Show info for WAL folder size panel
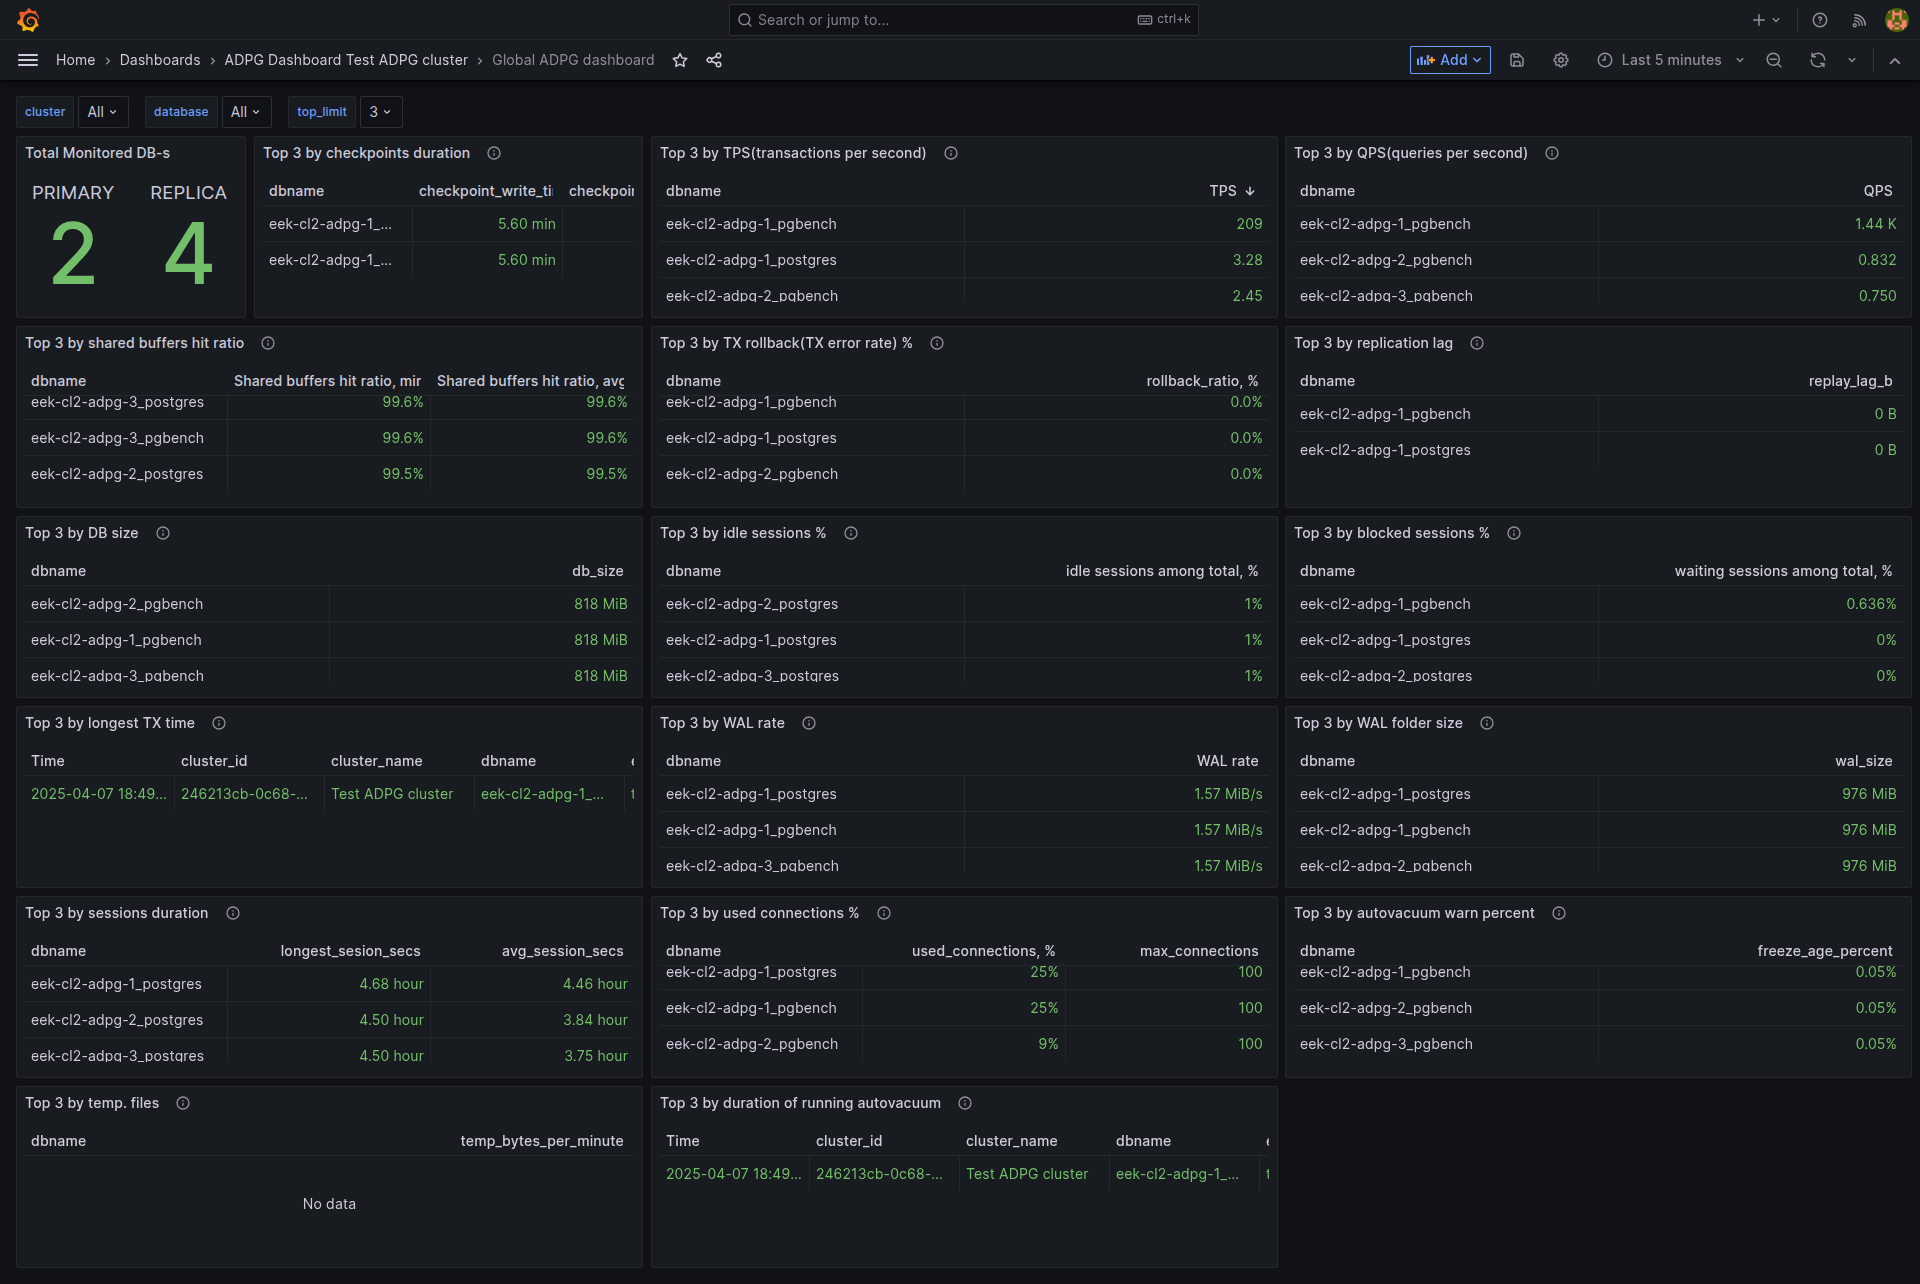This screenshot has height=1284, width=1920. coord(1487,723)
